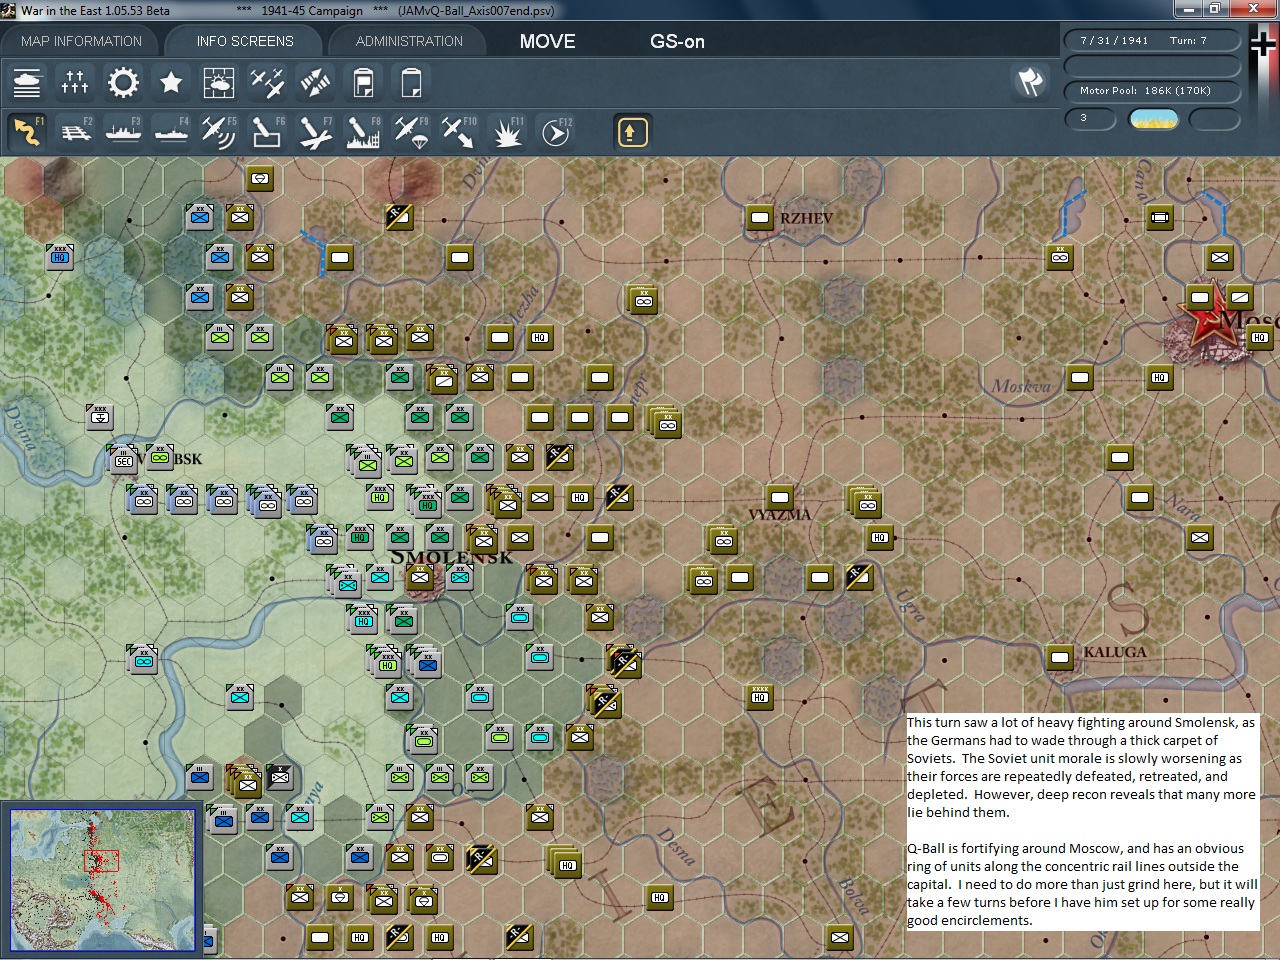This screenshot has width=1280, height=960.
Task: Select the F1 move mode icon
Action: pos(27,132)
